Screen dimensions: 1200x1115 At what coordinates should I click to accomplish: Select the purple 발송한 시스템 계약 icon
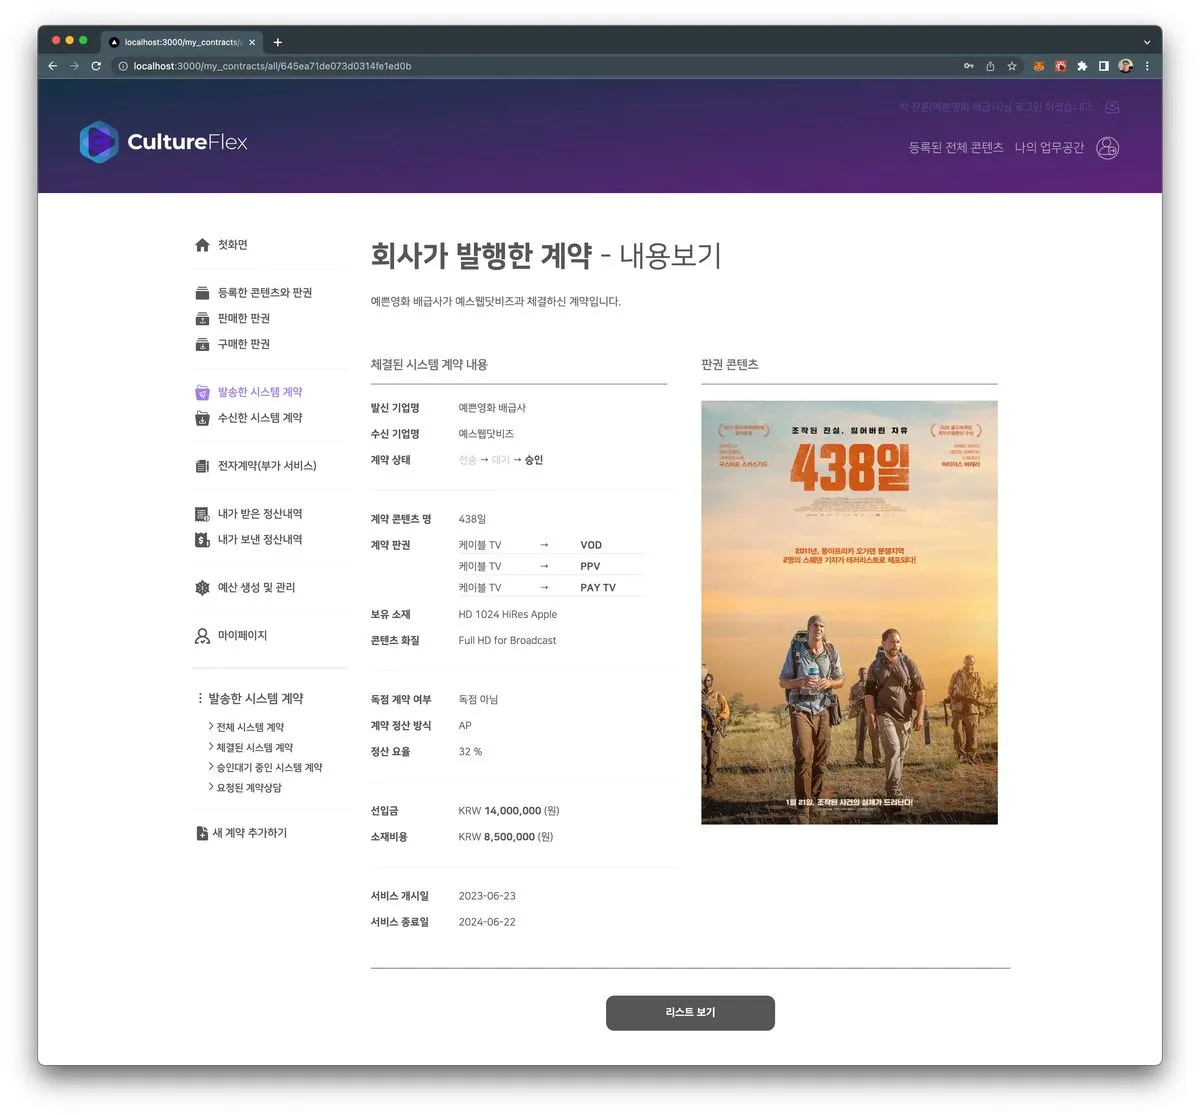(203, 391)
